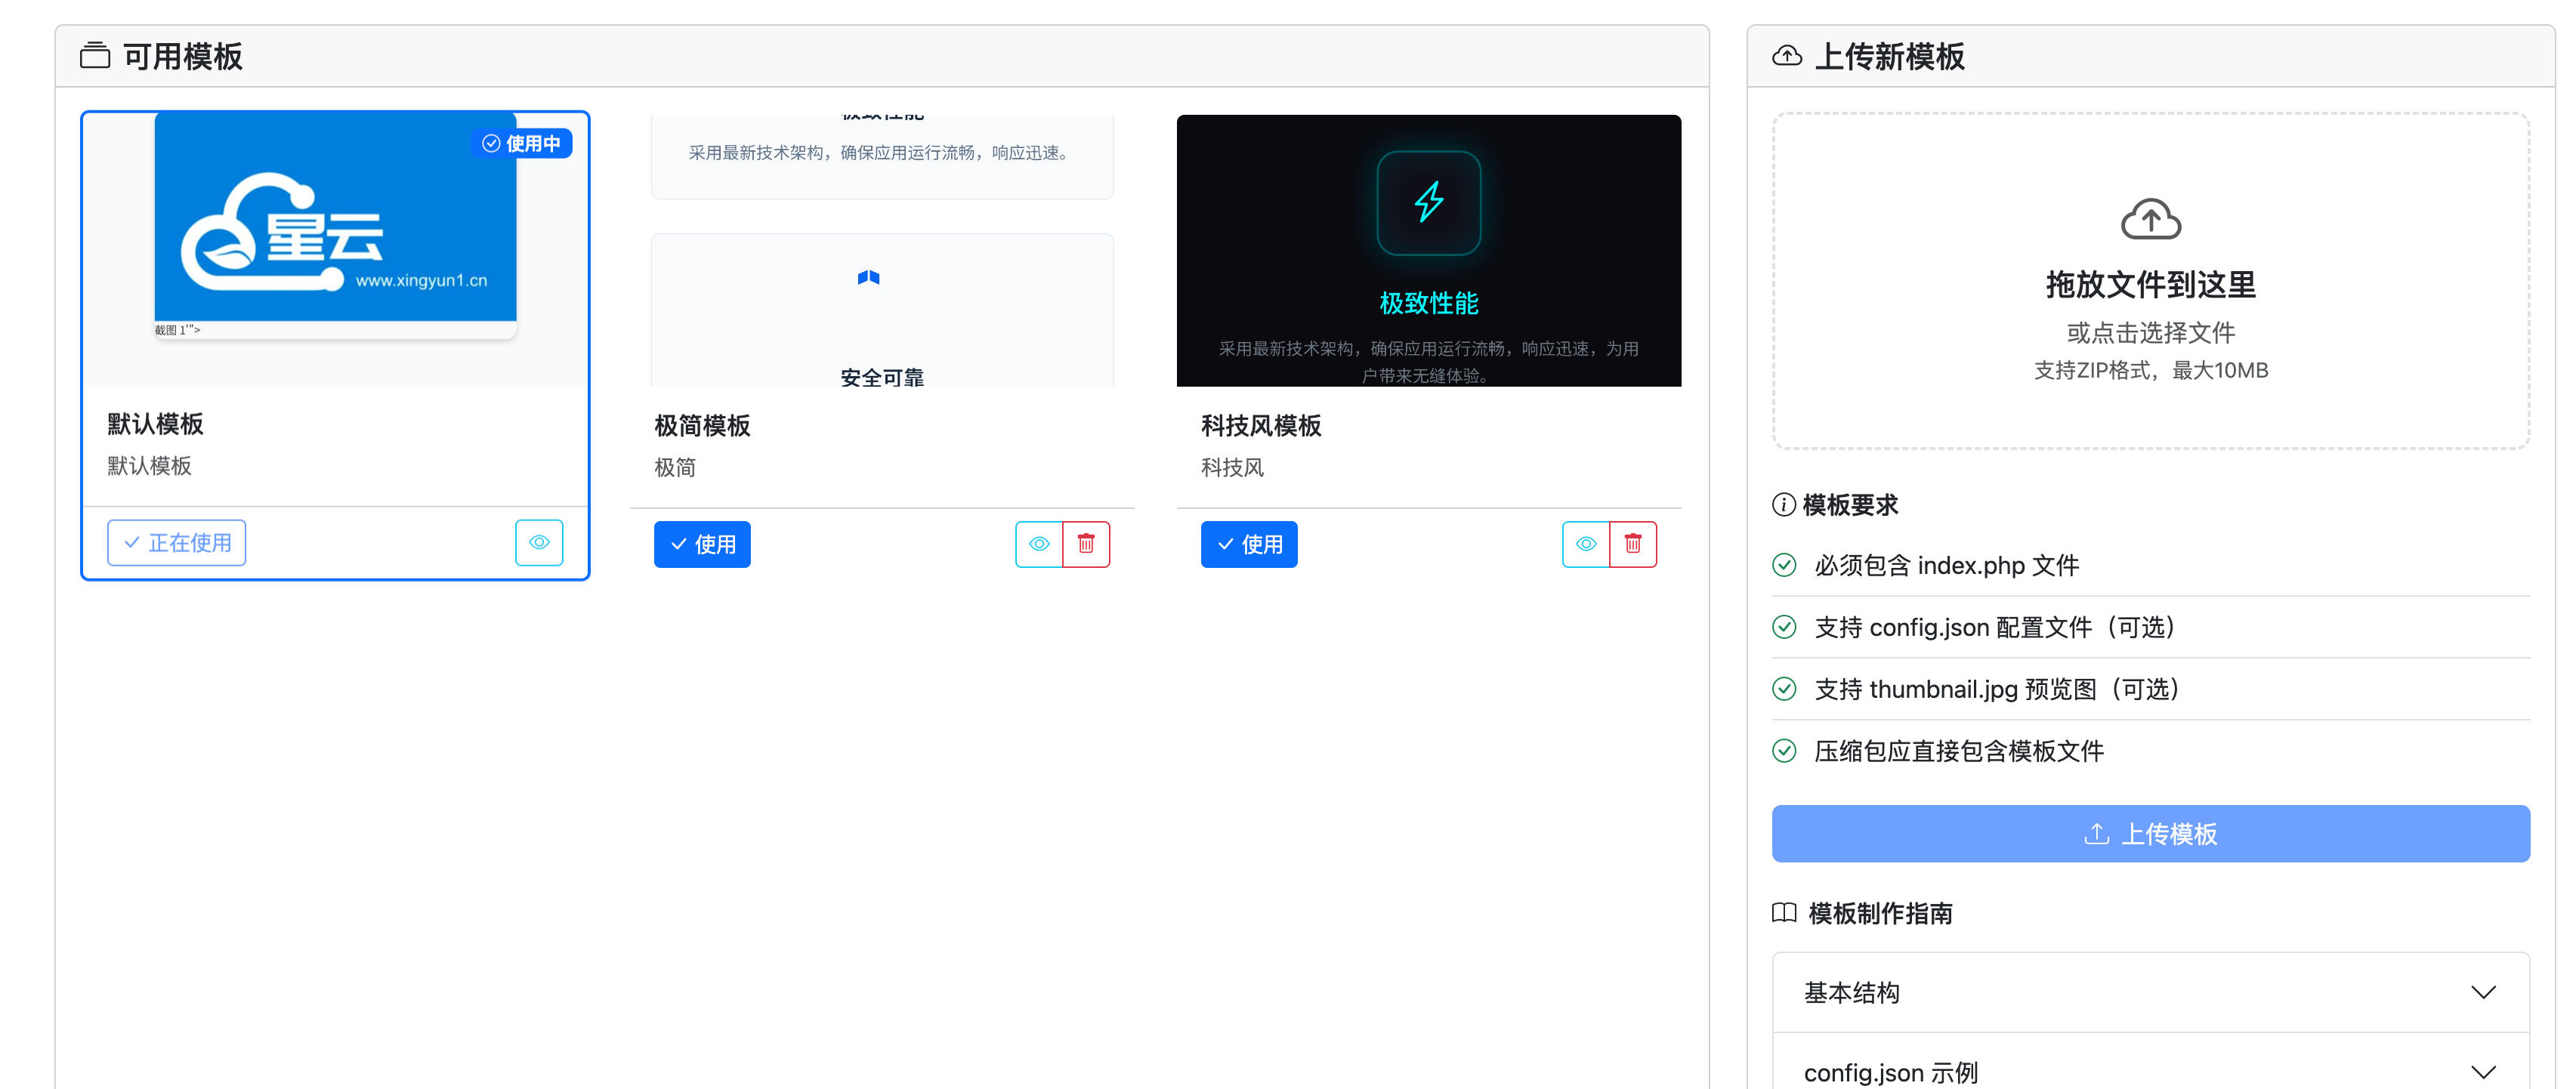The width and height of the screenshot is (2576, 1089).
Task: Click the 极简模板 card title
Action: tap(702, 426)
